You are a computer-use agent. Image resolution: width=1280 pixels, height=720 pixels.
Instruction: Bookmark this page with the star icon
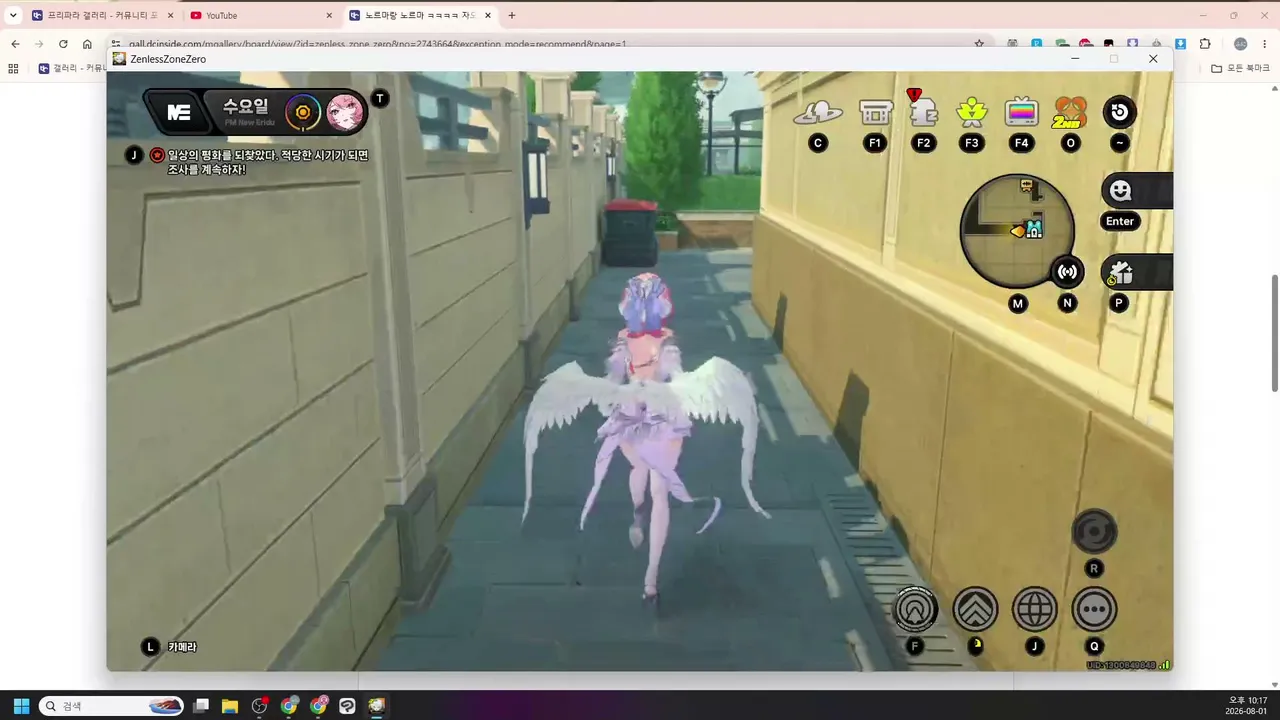tap(979, 44)
